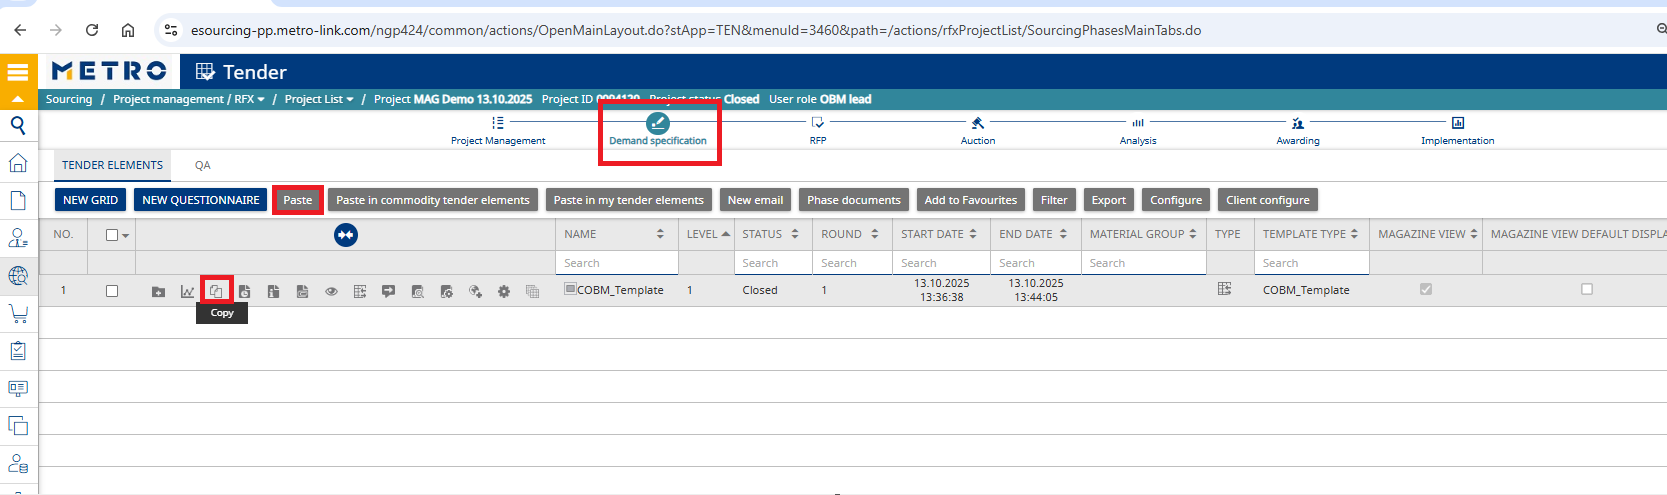
Task: Open the sidebar blank document icon
Action: (x=18, y=201)
